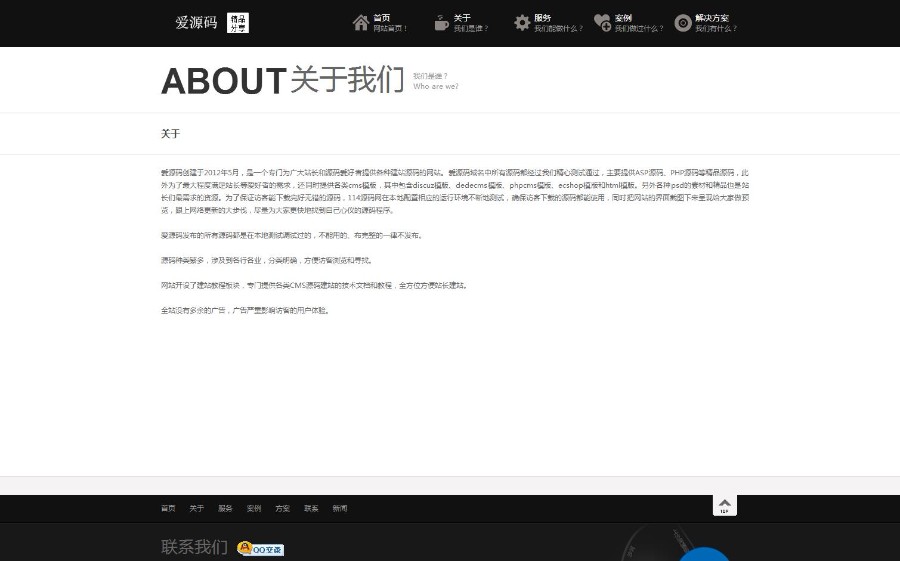Click the 精品分享 logo badge
This screenshot has width=900, height=561.
point(238,23)
